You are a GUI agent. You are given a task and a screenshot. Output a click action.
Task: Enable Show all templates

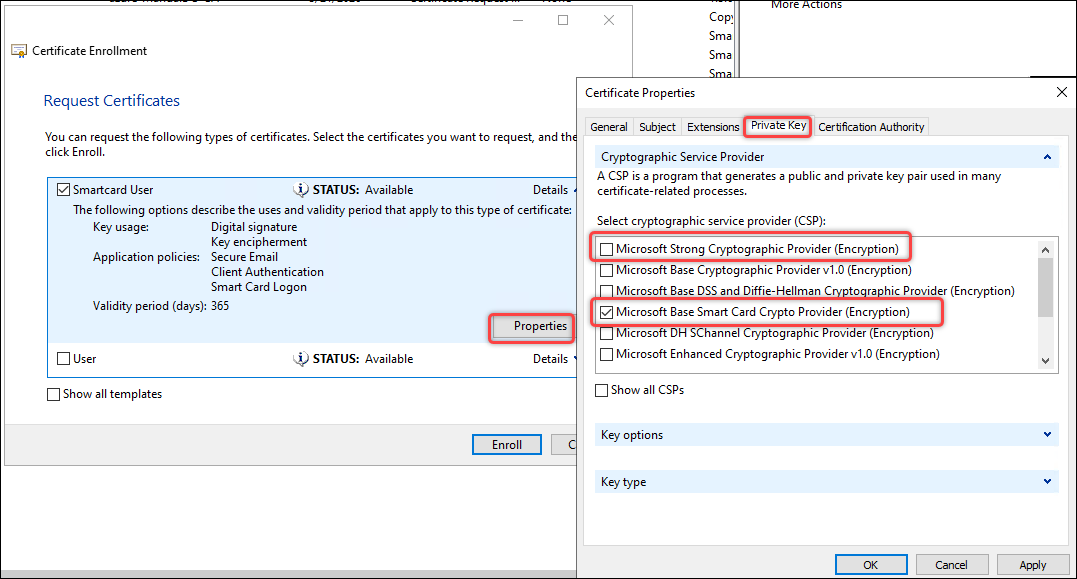point(54,393)
